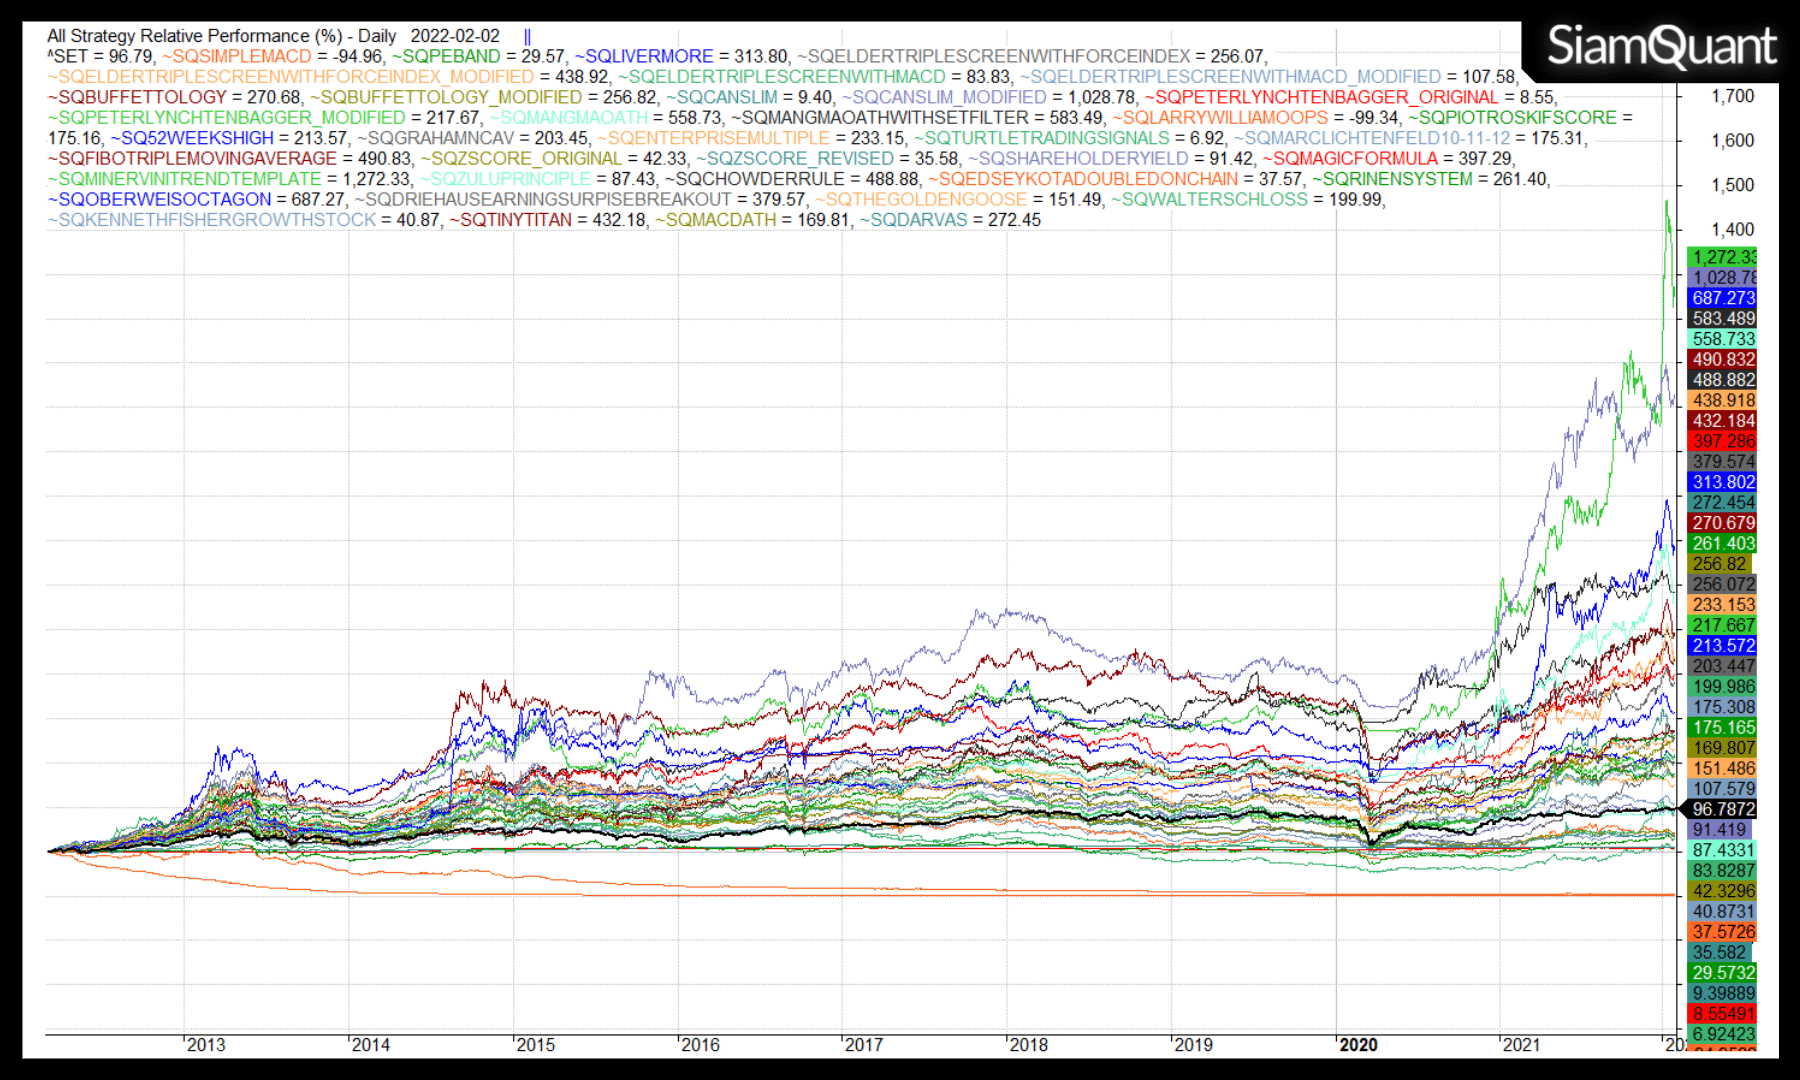This screenshot has height=1080, width=1800.
Task: Click the chart title 'All Strategy Relative Performance'
Action: (x=195, y=36)
